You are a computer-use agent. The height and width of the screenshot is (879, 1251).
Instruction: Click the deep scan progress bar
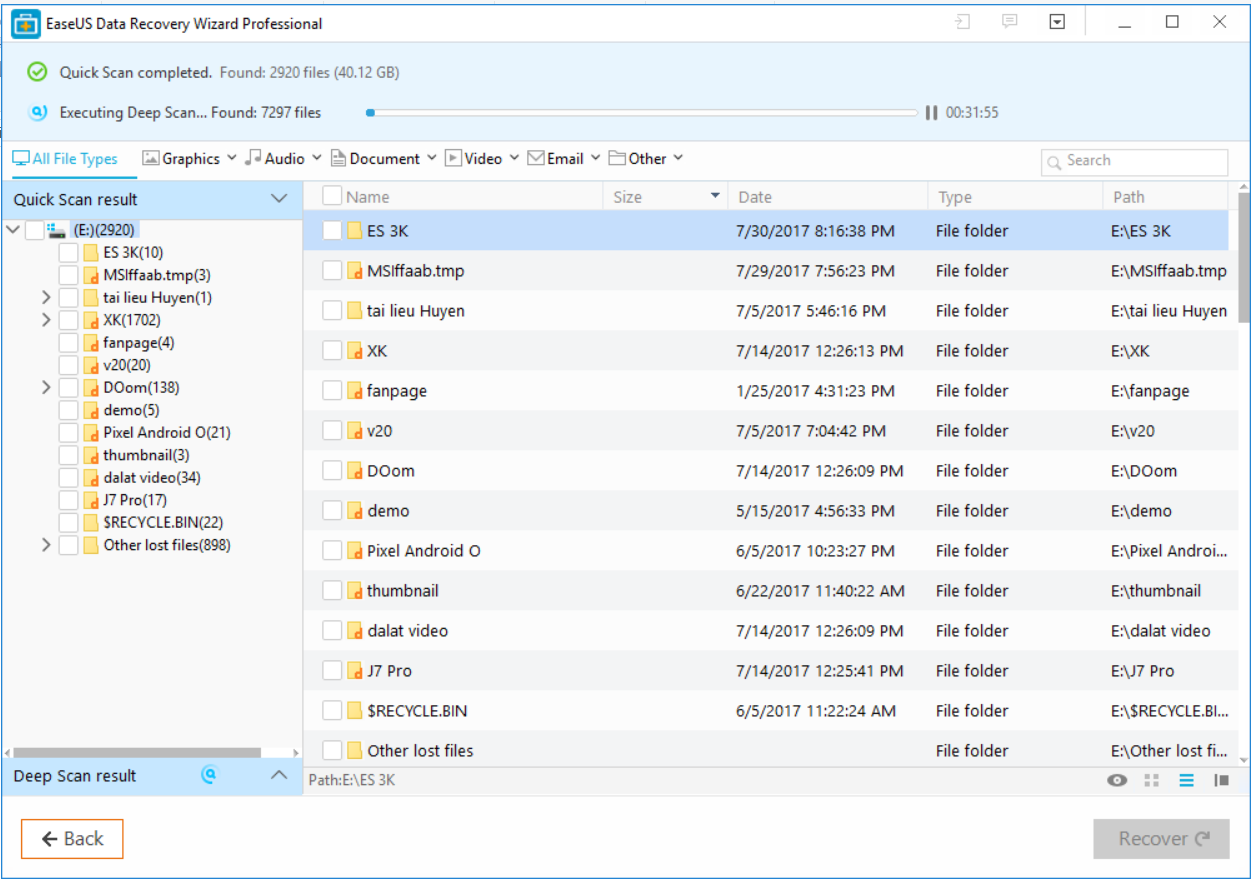(642, 113)
